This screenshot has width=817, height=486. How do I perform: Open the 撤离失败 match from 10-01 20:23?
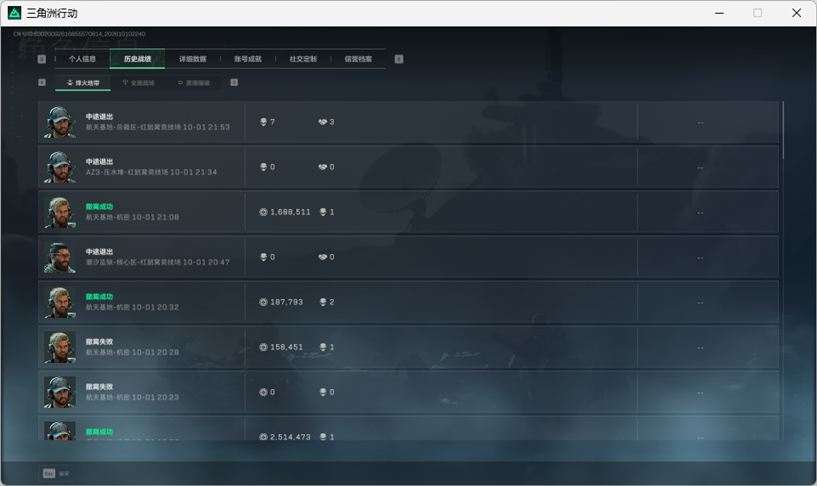[408, 392]
